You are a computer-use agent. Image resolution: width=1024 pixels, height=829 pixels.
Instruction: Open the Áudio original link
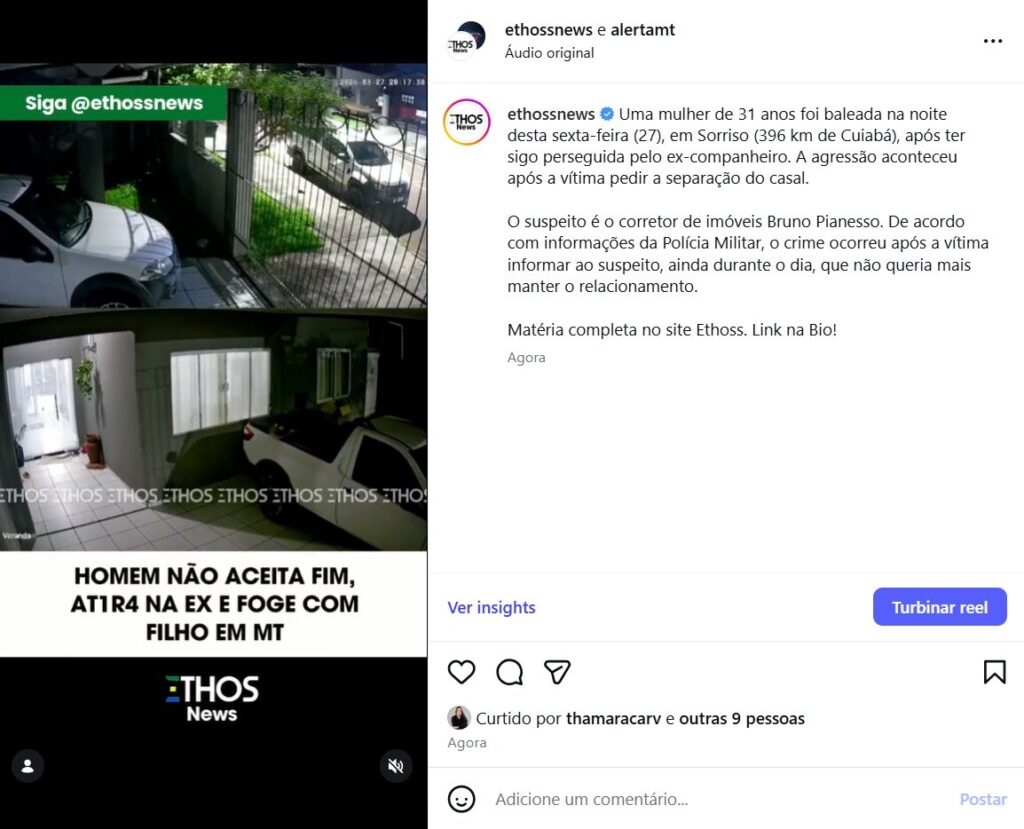click(549, 53)
